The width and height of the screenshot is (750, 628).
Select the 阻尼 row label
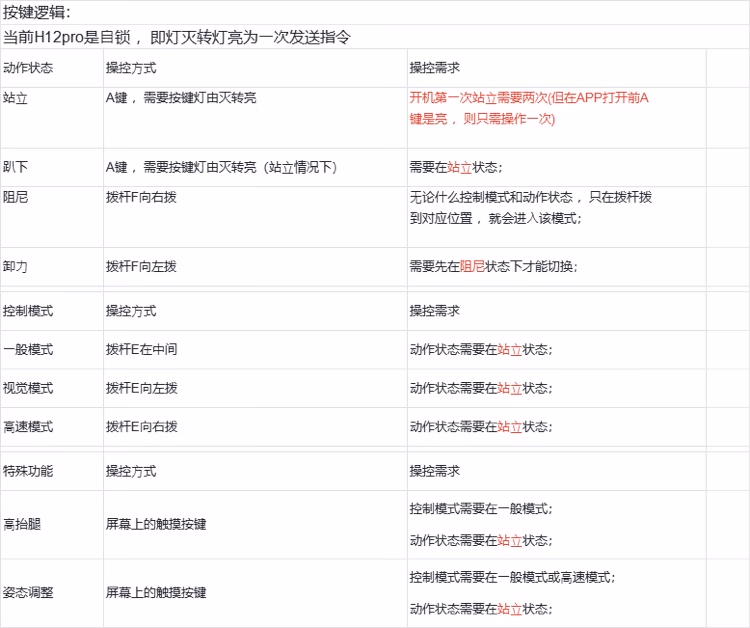click(15, 197)
